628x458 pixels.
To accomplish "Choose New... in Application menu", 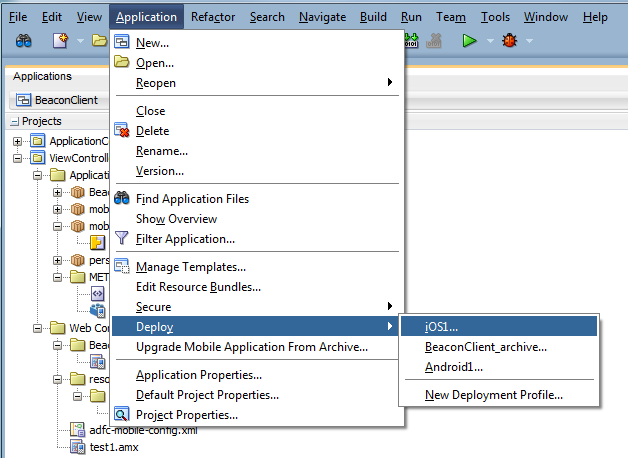I will (x=258, y=43).
